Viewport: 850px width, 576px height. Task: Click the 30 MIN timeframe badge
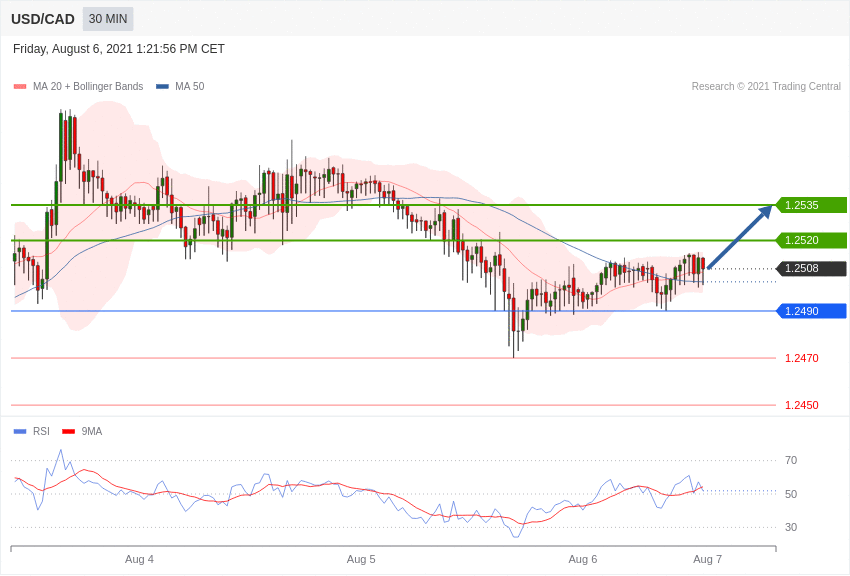[x=108, y=19]
